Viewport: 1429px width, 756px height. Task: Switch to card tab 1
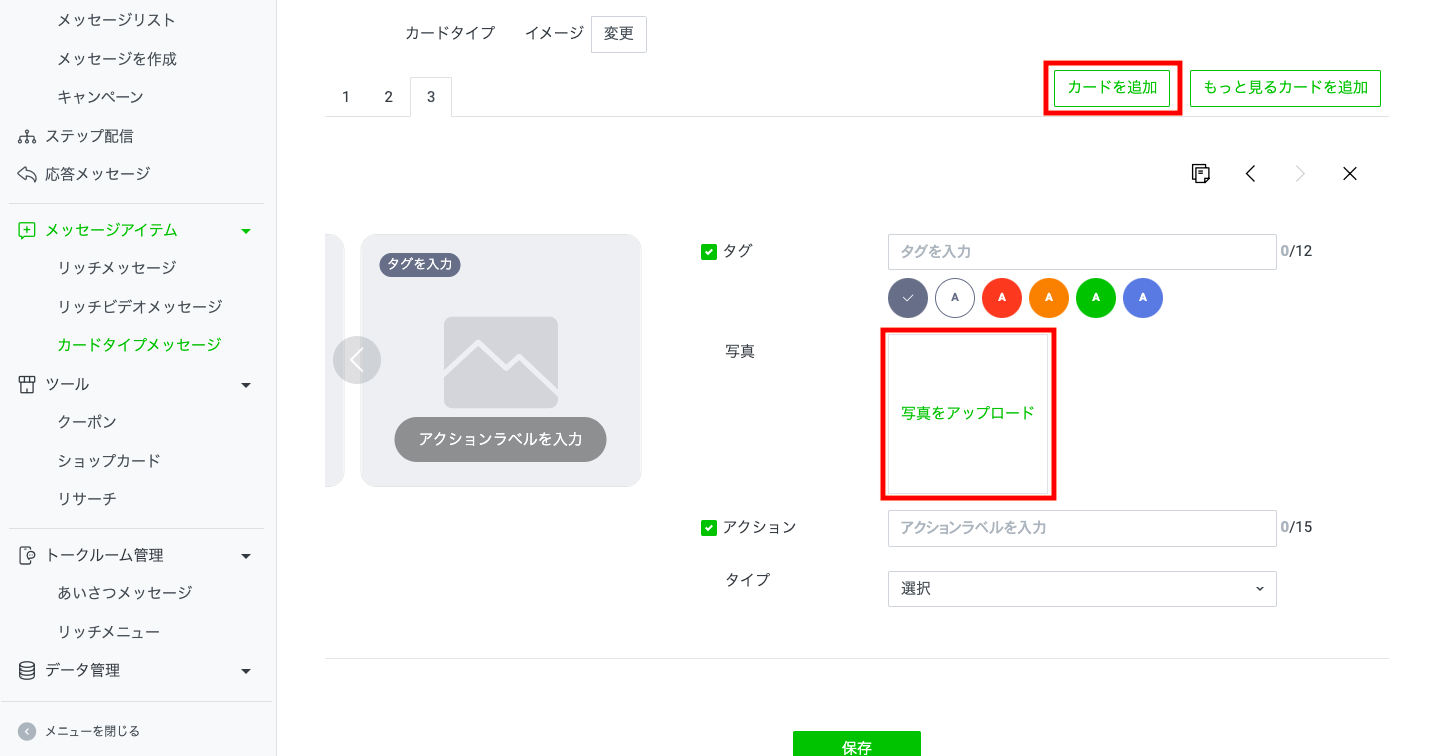coord(346,97)
